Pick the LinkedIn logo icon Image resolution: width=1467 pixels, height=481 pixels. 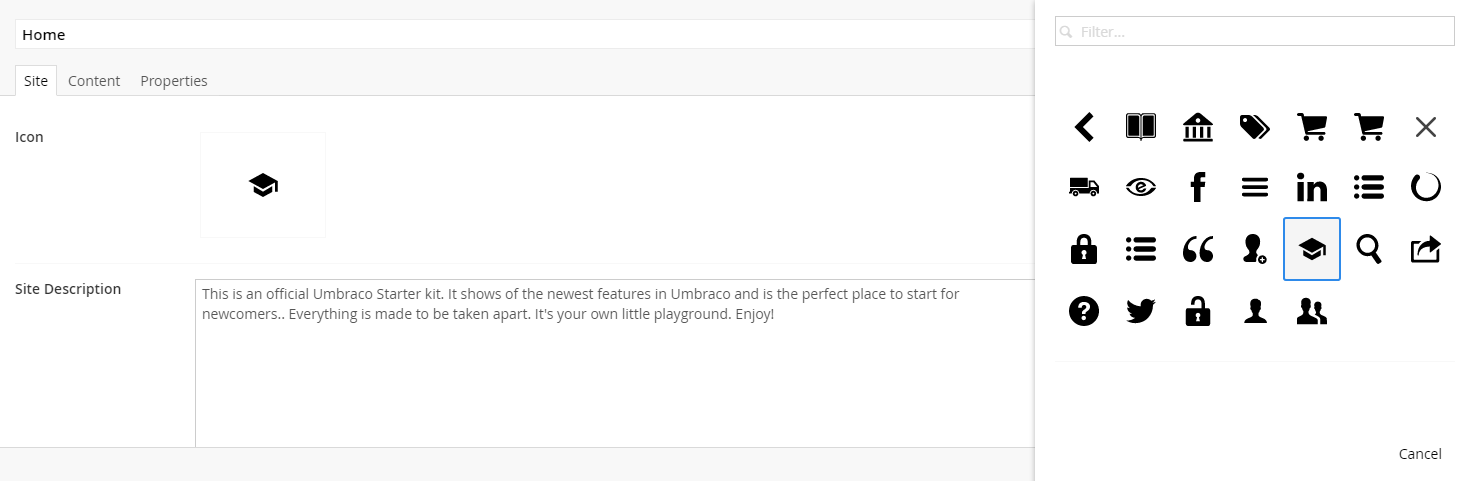(x=1312, y=186)
